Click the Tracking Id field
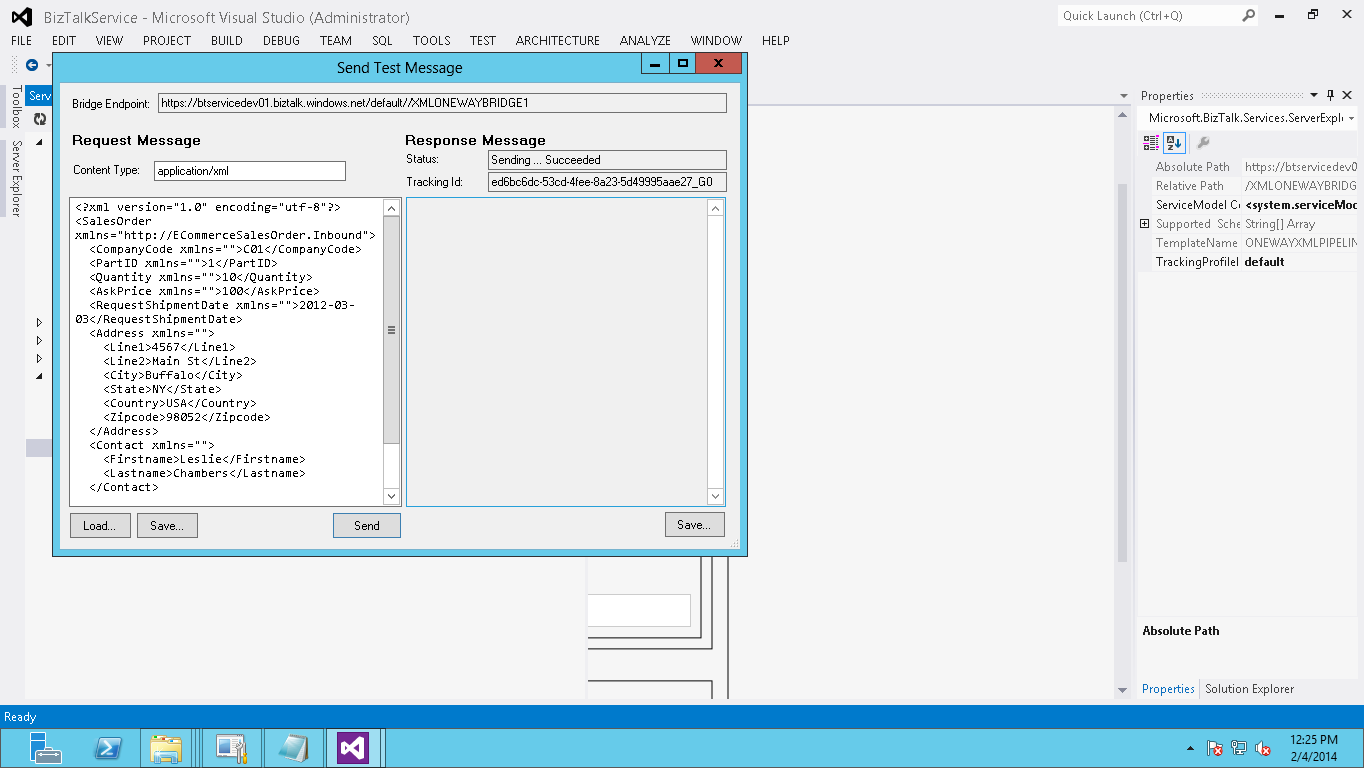 click(x=607, y=182)
